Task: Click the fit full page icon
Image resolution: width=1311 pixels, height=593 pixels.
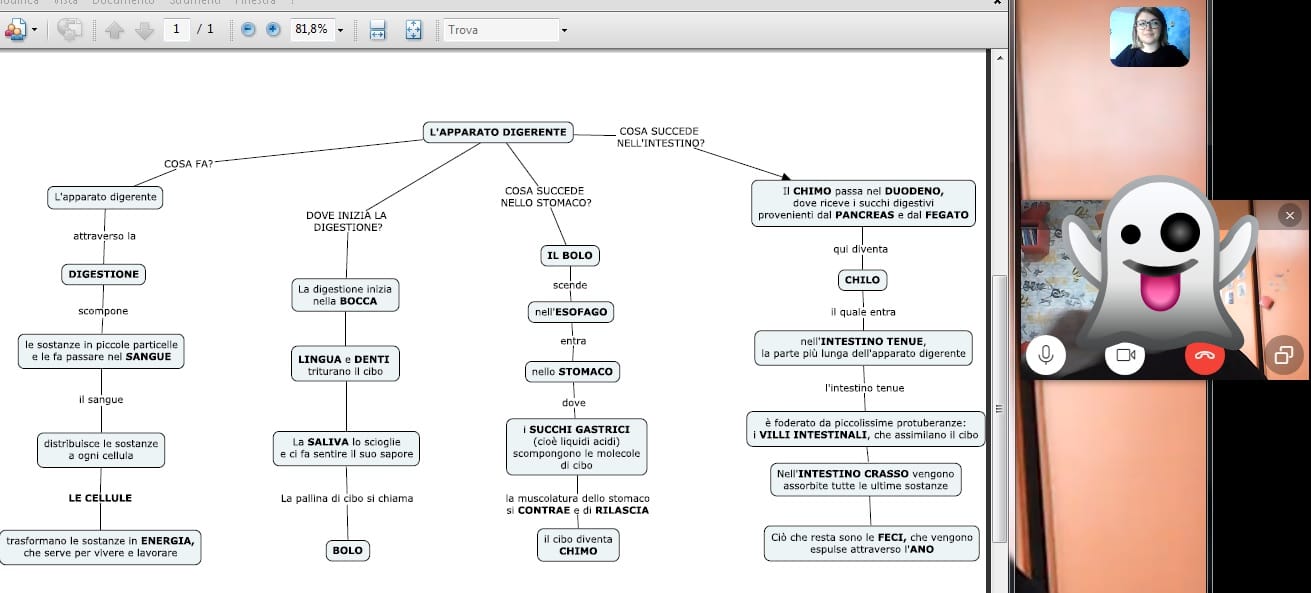Action: (x=414, y=30)
